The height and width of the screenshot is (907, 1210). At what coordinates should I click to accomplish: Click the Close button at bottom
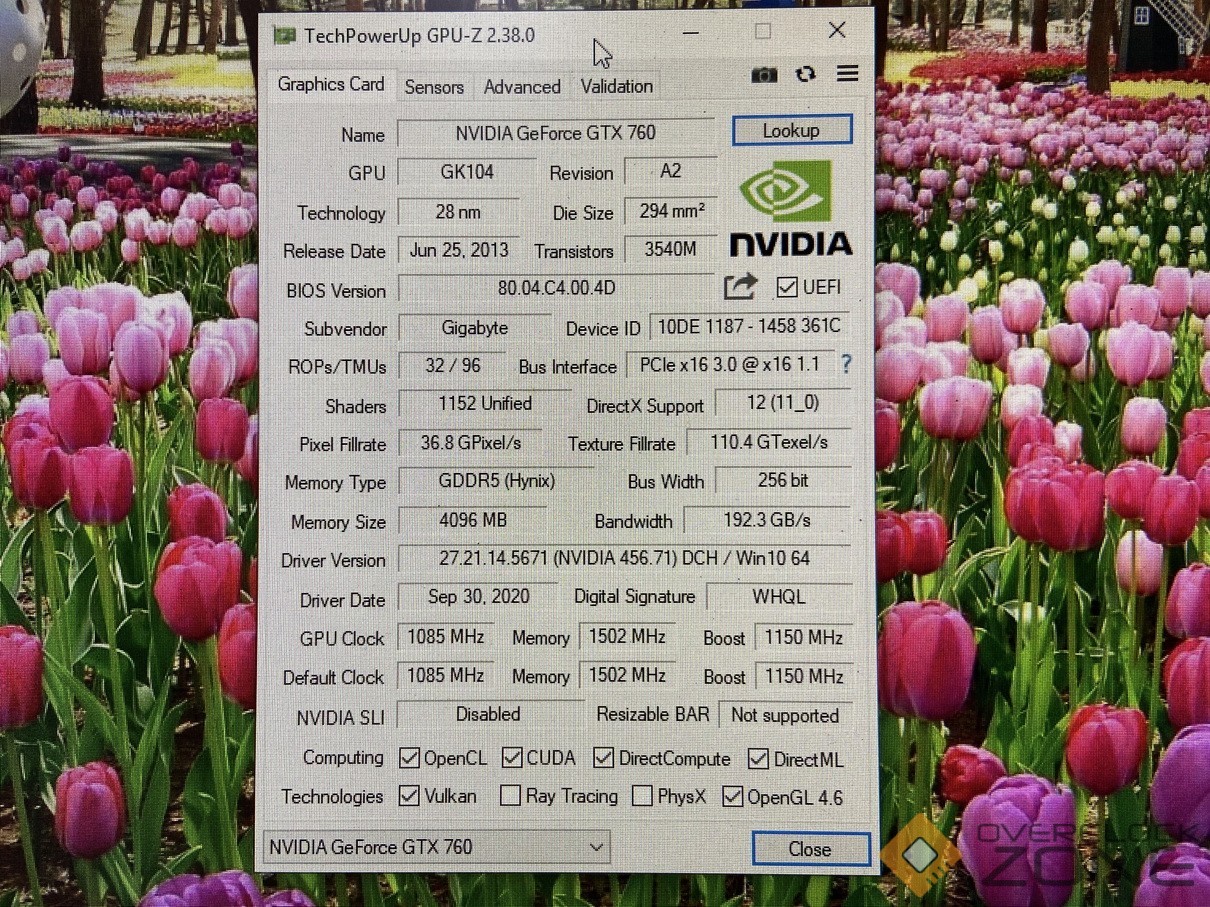tap(810, 849)
